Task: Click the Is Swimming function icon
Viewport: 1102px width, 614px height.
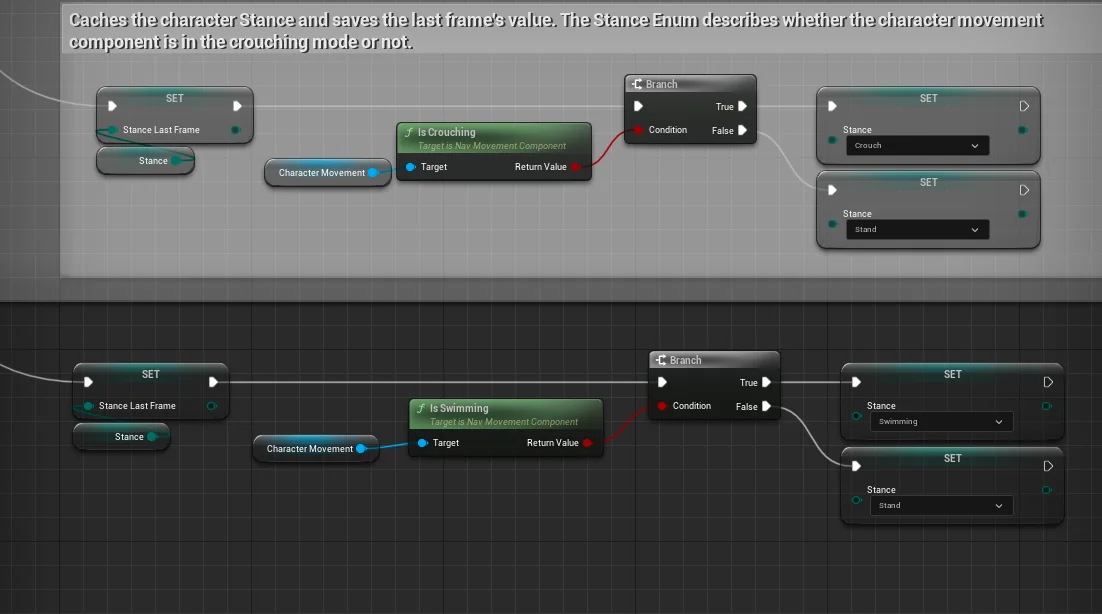Action: pyautogui.click(x=421, y=408)
